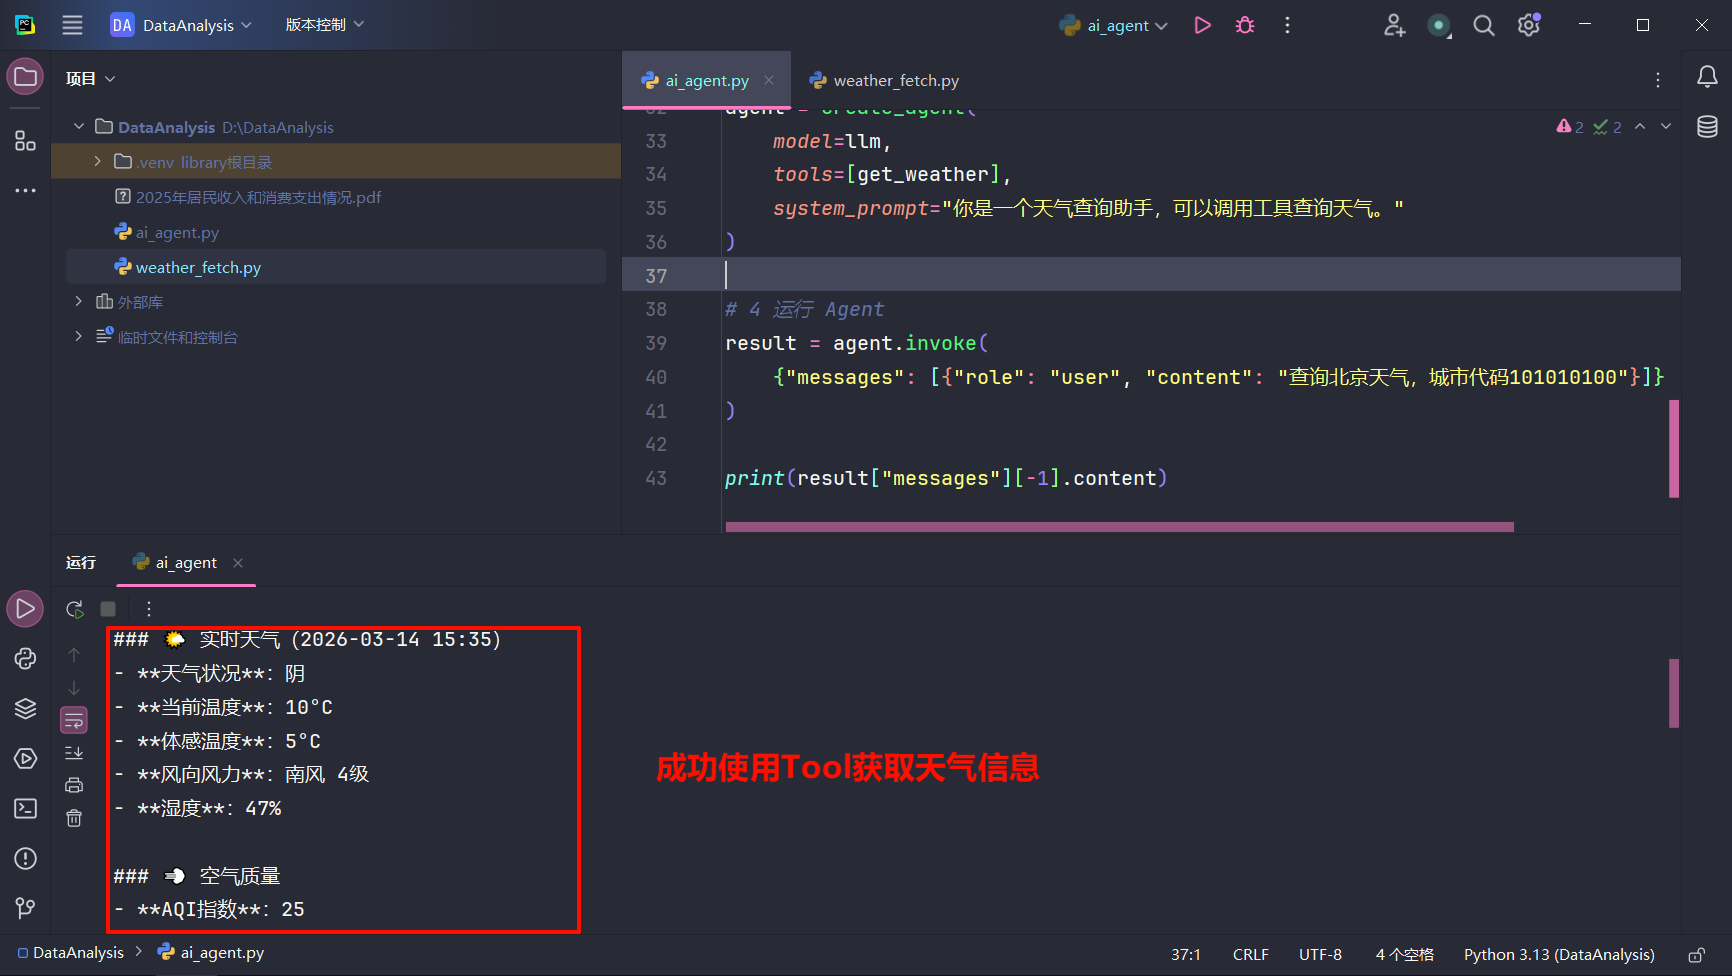Toggle soft-wrap in the run console
Image resolution: width=1732 pixels, height=976 pixels.
click(x=74, y=720)
